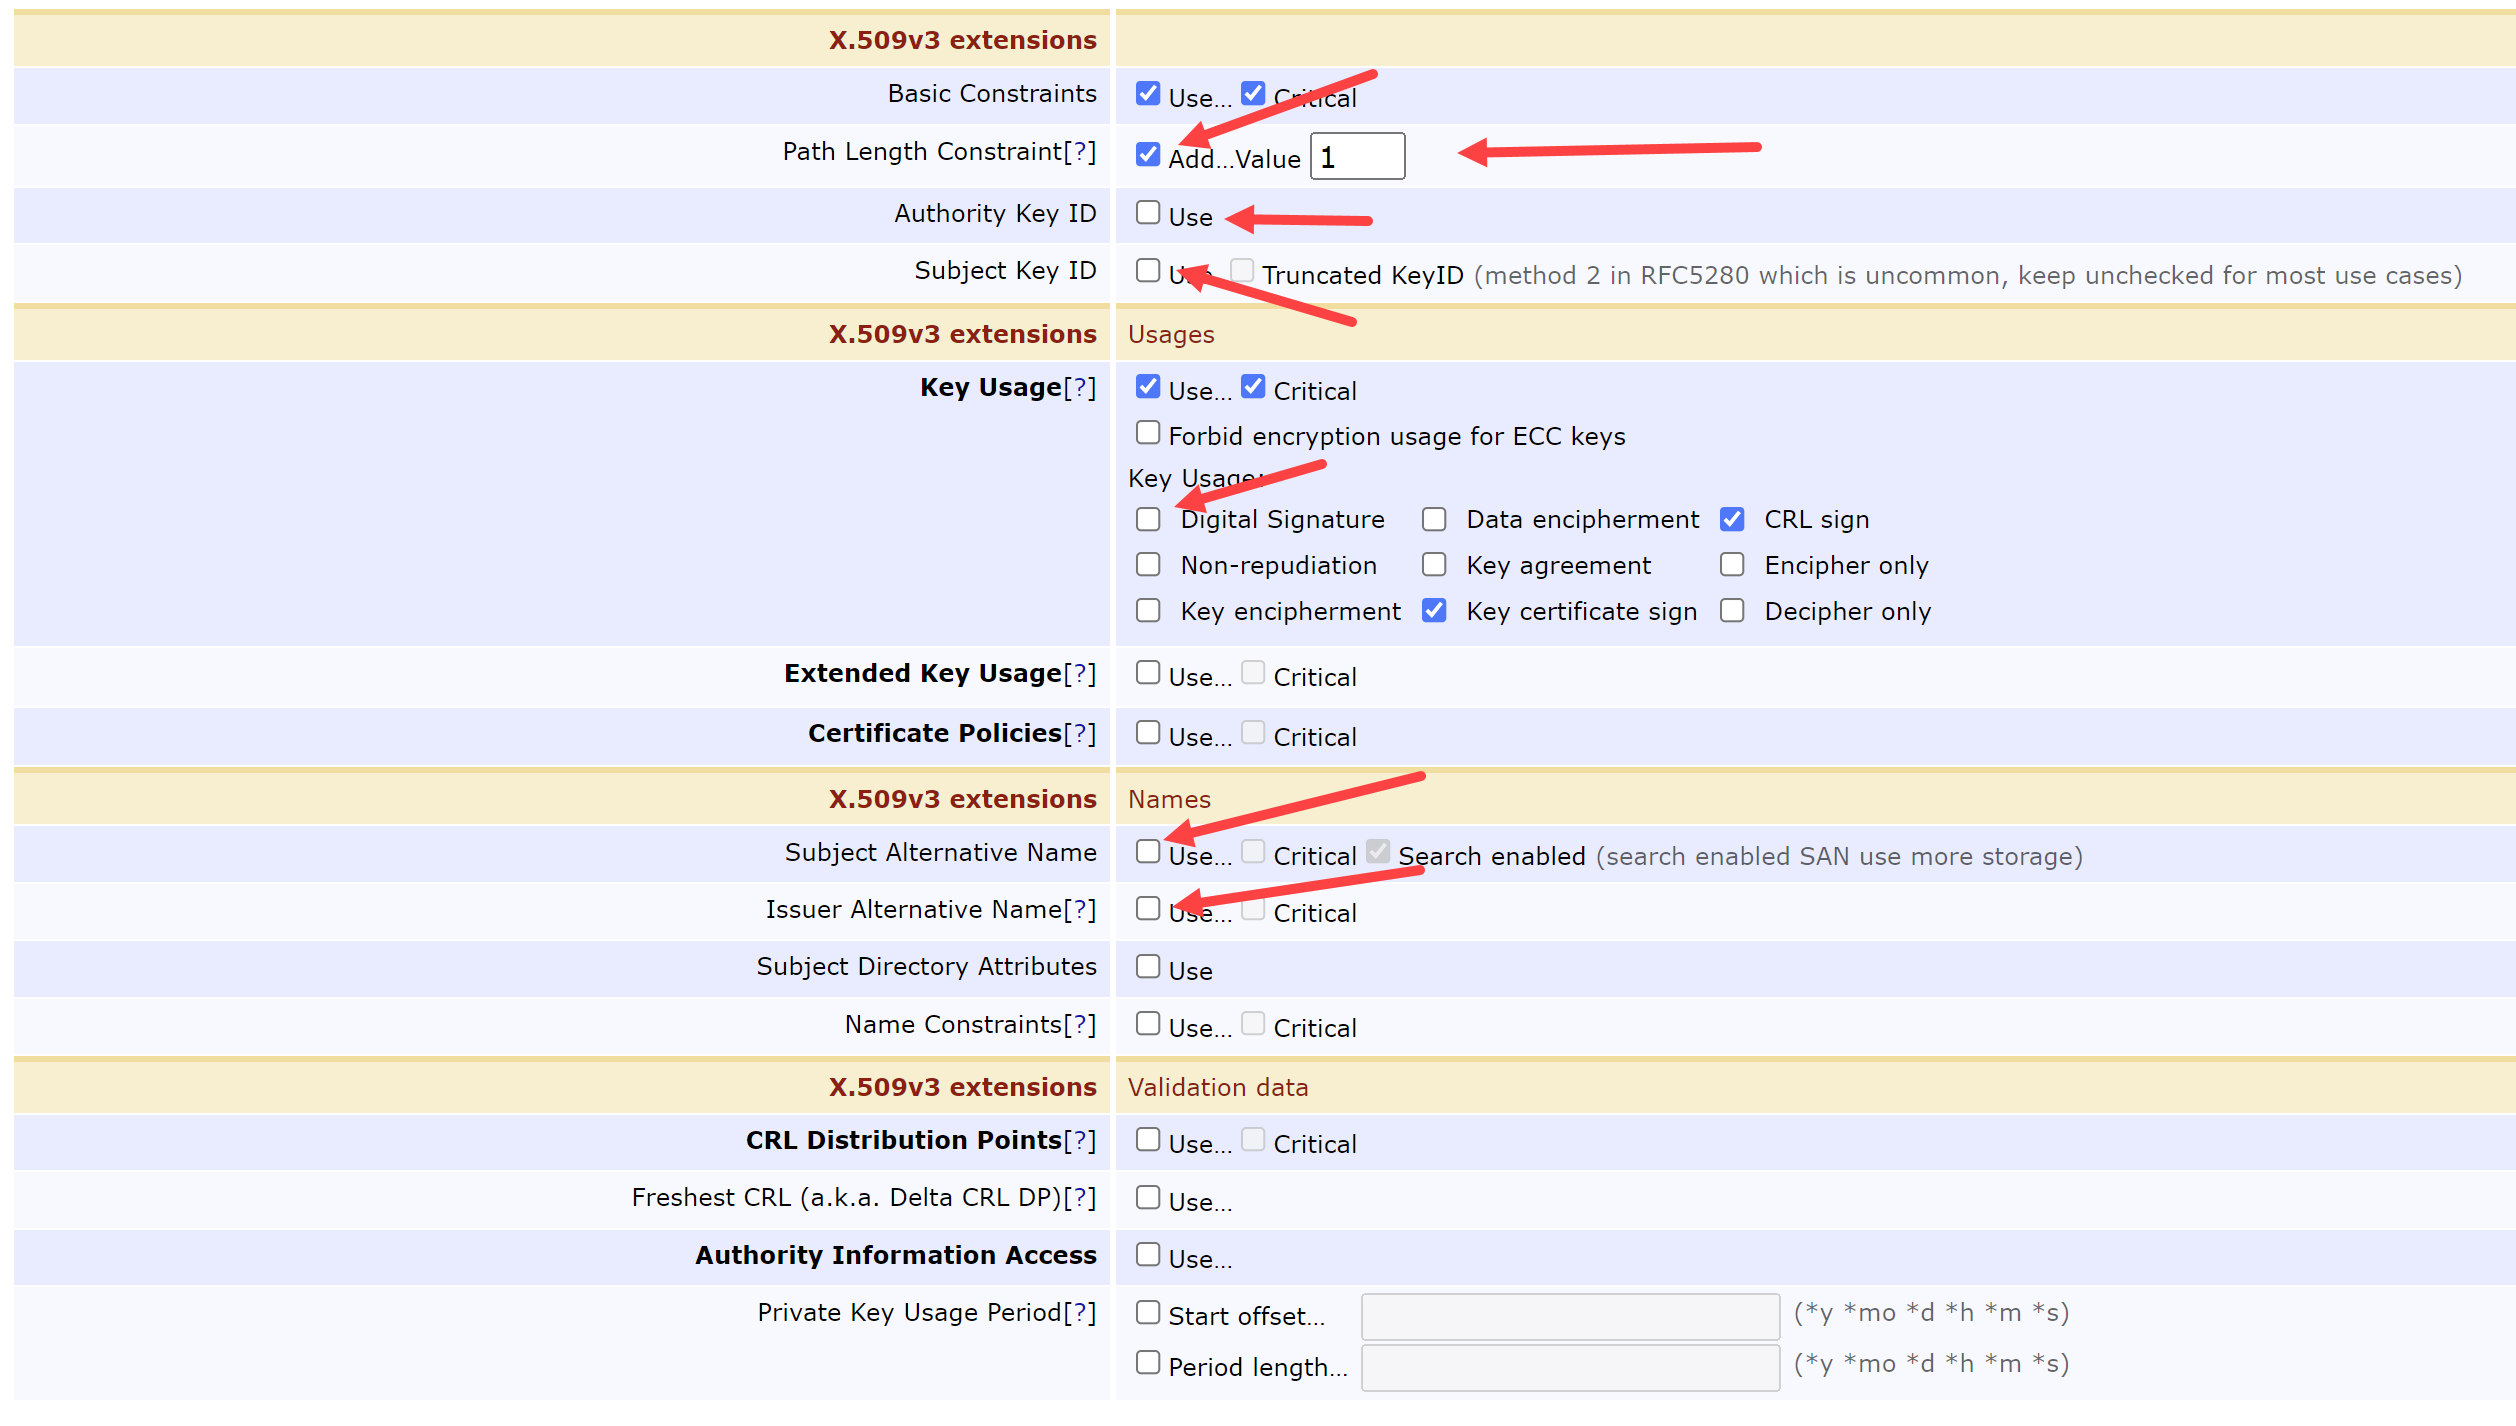
Task: Check CRL Distribution Points Use checkbox
Action: click(1147, 1140)
